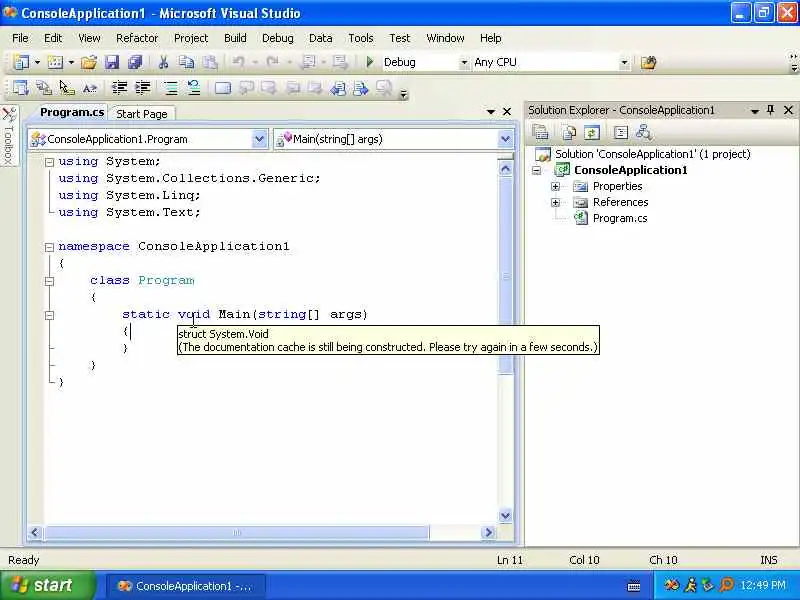
Task: Expand the Properties node
Action: click(x=556, y=187)
